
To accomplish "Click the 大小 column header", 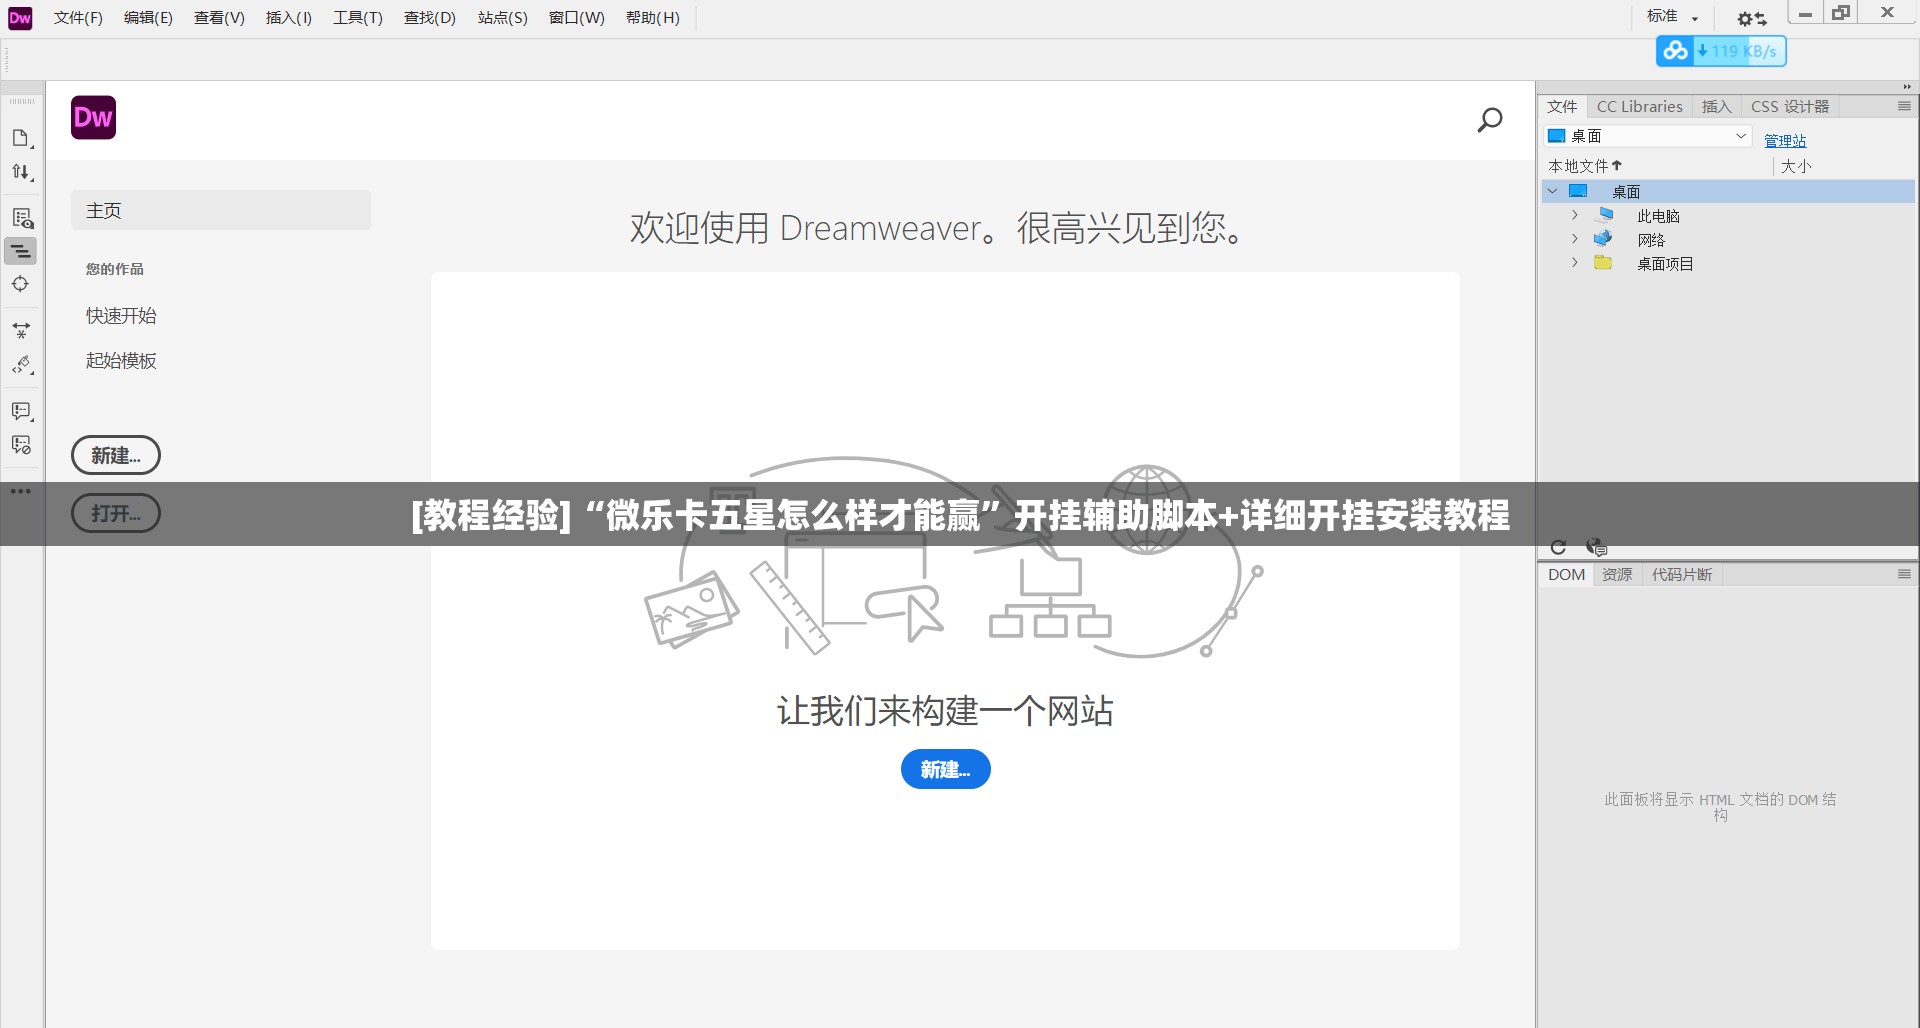I will 1795,166.
